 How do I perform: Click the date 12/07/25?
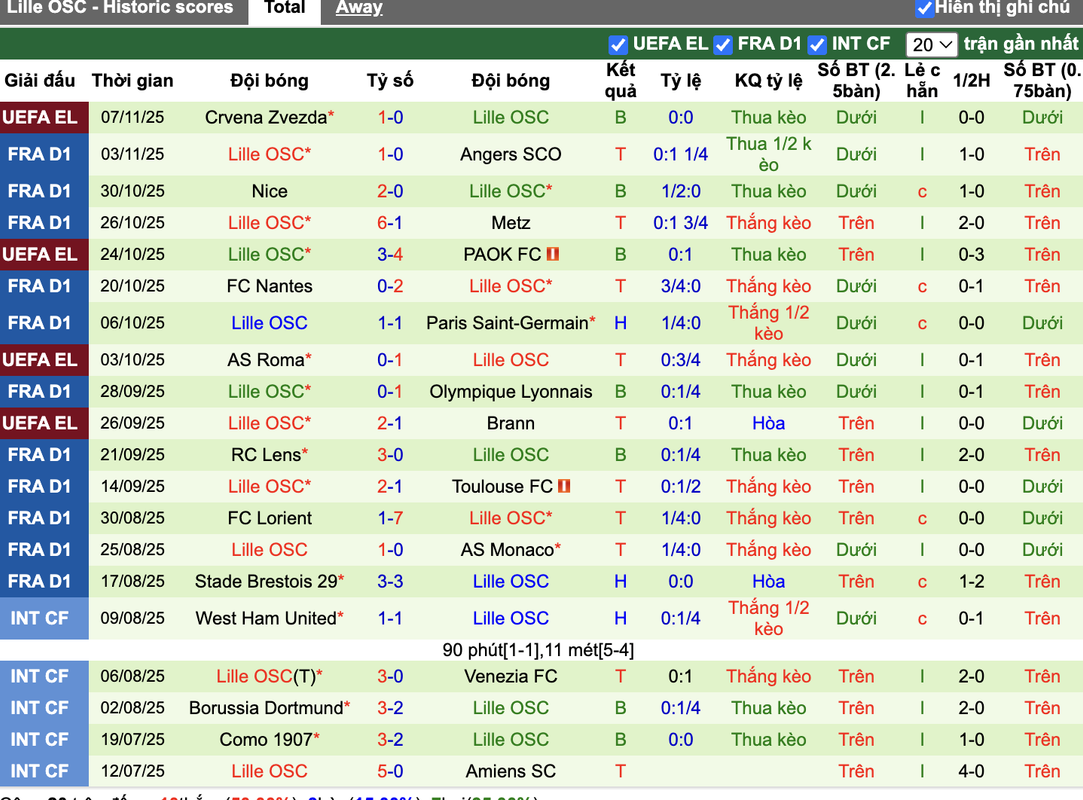[133, 772]
